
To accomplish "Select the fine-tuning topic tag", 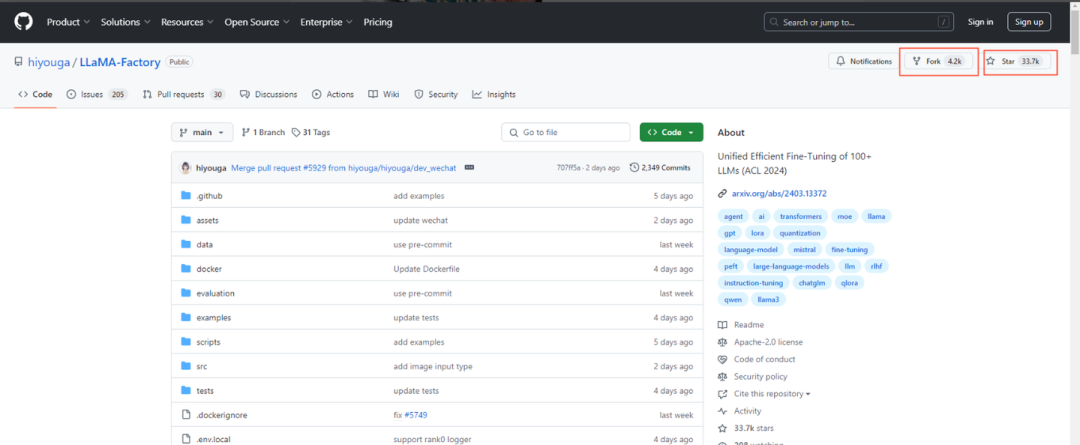I will [849, 249].
